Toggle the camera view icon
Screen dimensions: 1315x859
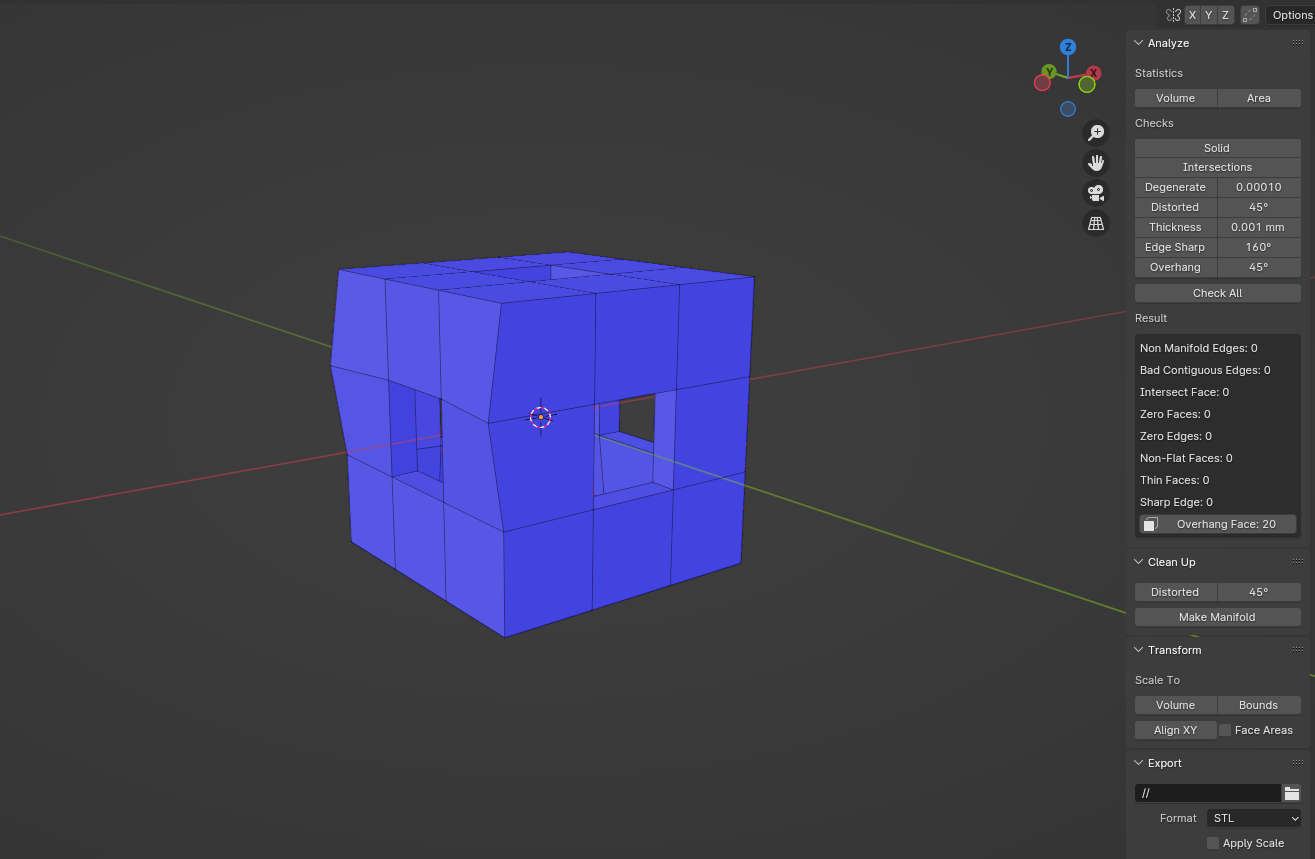1096,193
